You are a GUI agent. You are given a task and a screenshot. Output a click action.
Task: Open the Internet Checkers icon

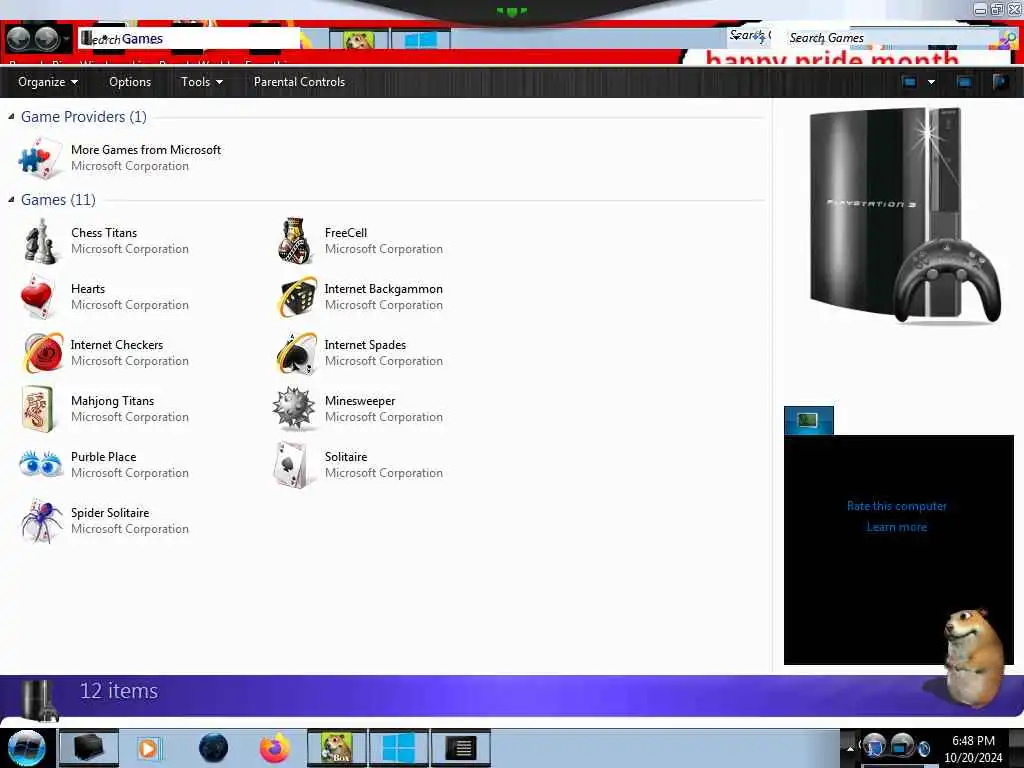pyautogui.click(x=43, y=353)
